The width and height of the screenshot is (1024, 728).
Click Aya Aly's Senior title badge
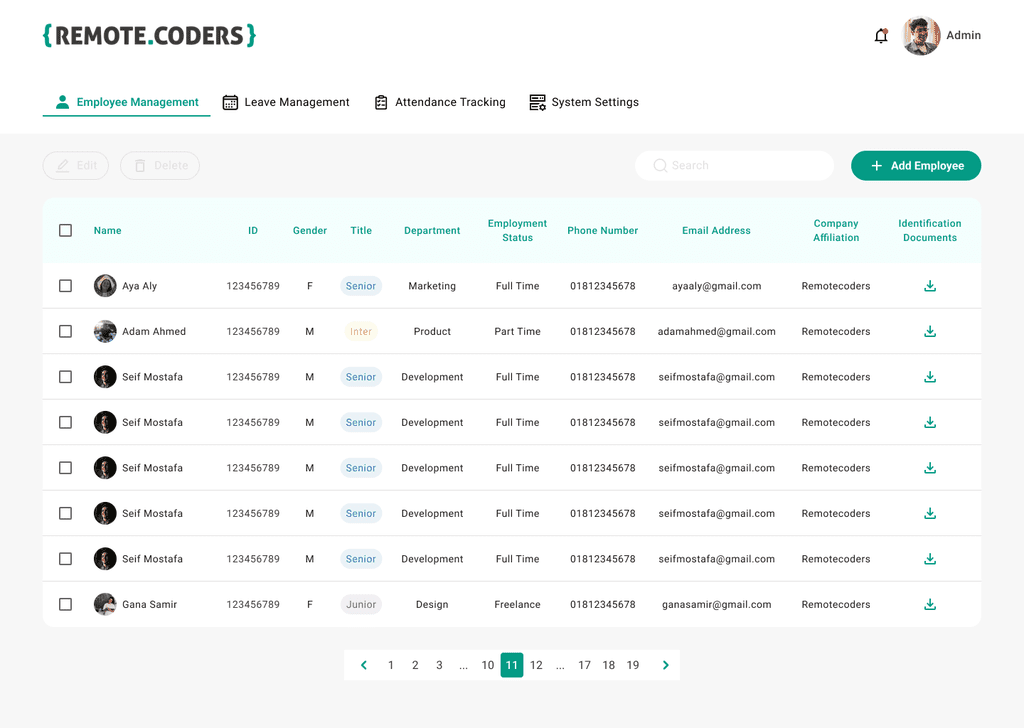(361, 286)
